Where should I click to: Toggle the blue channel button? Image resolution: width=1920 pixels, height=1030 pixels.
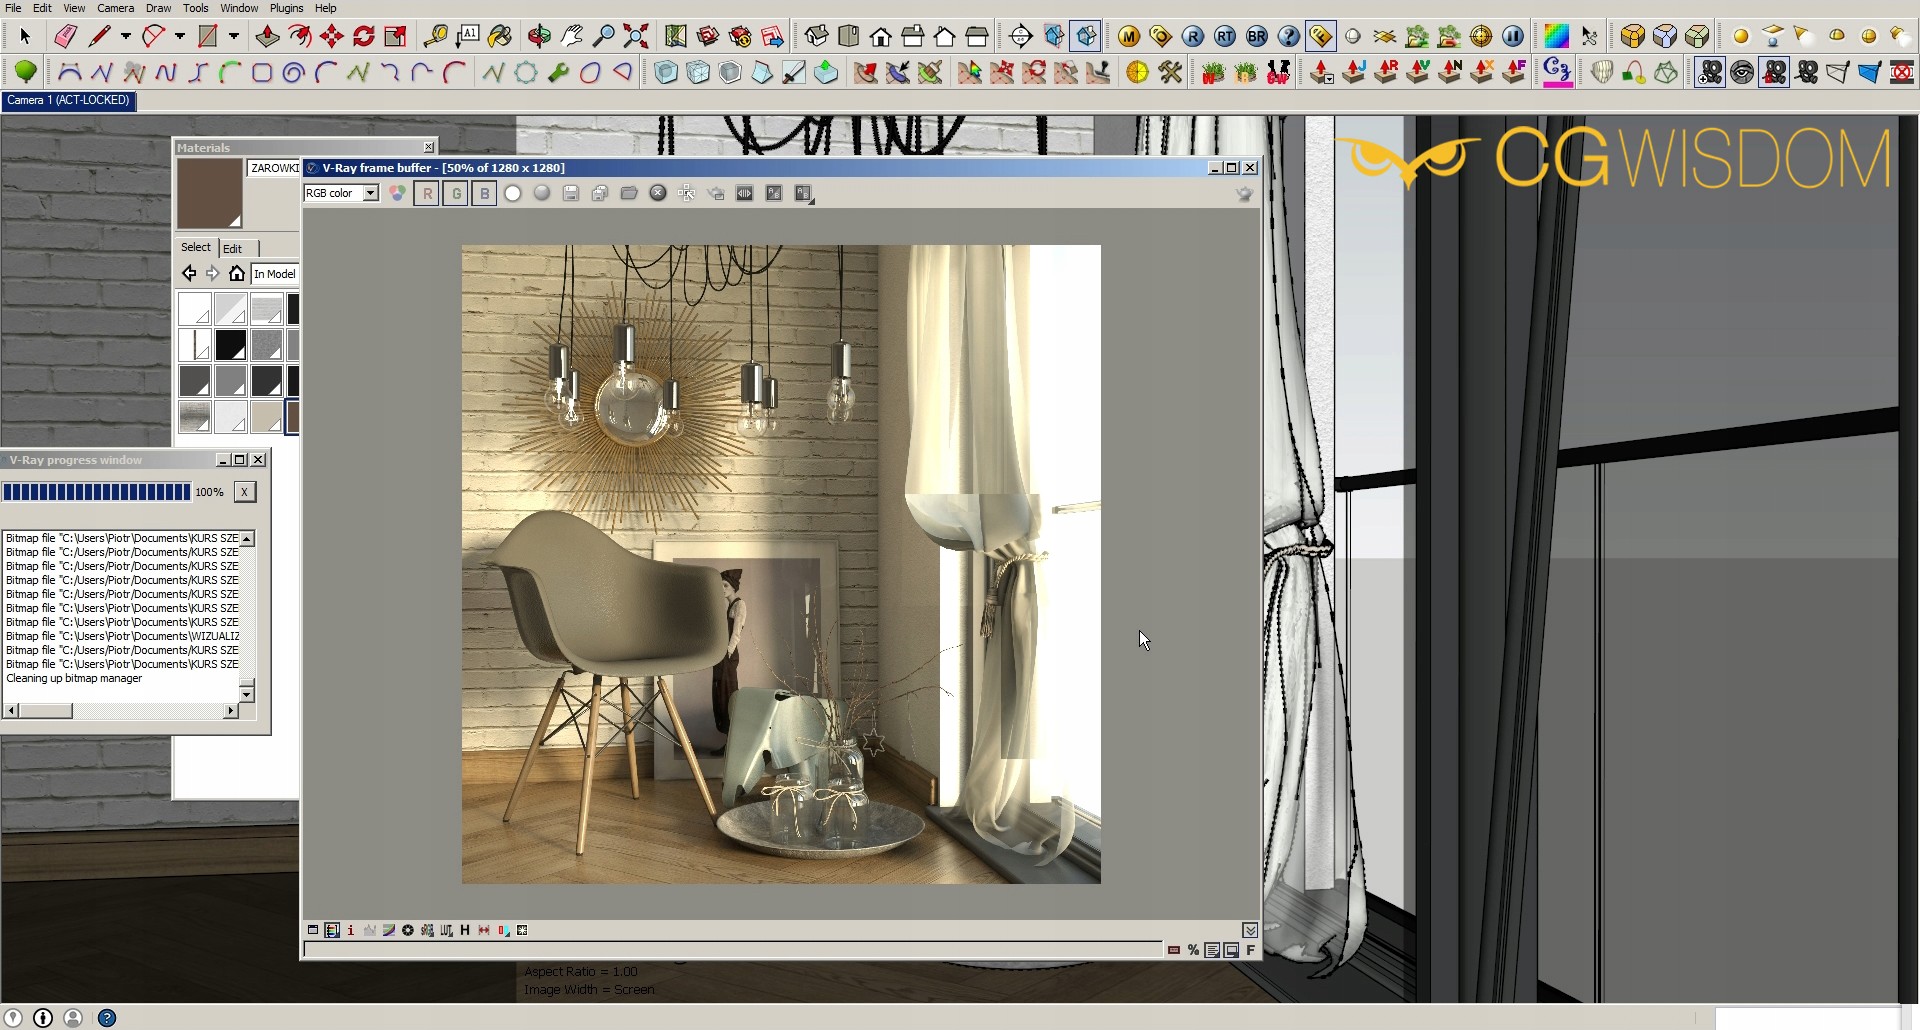point(485,194)
